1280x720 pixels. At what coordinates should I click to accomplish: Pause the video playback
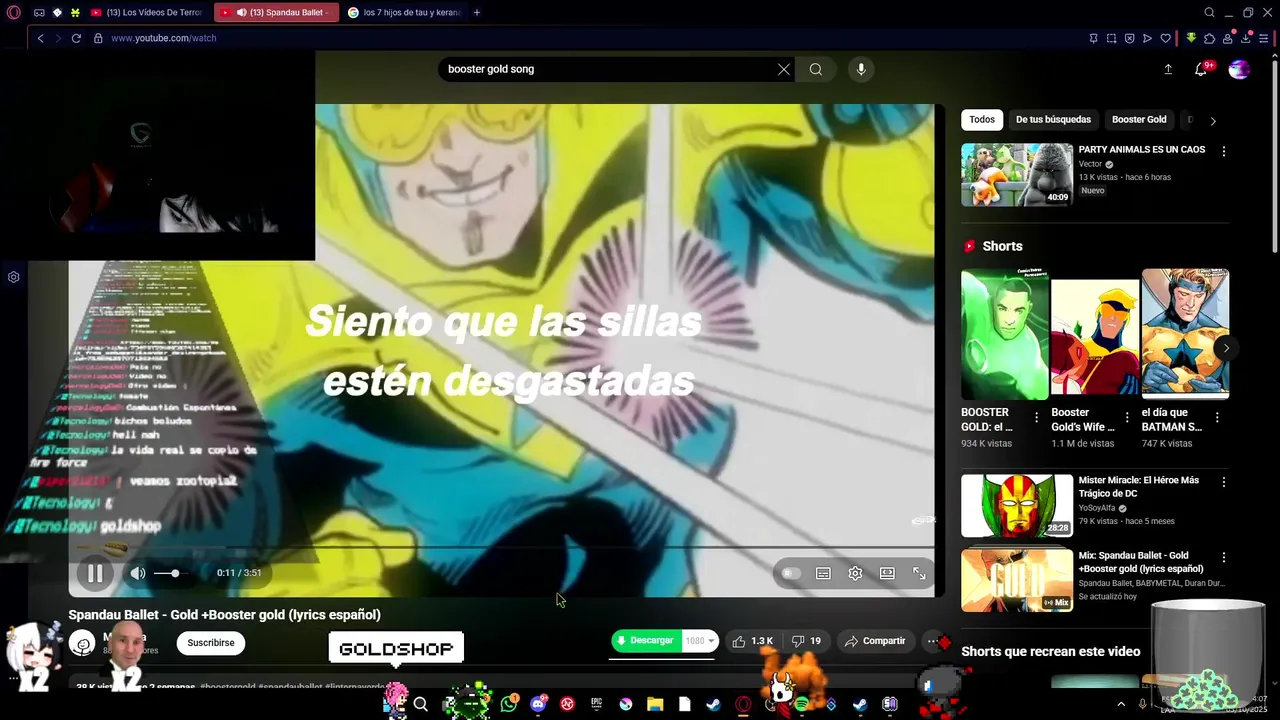[x=95, y=573]
